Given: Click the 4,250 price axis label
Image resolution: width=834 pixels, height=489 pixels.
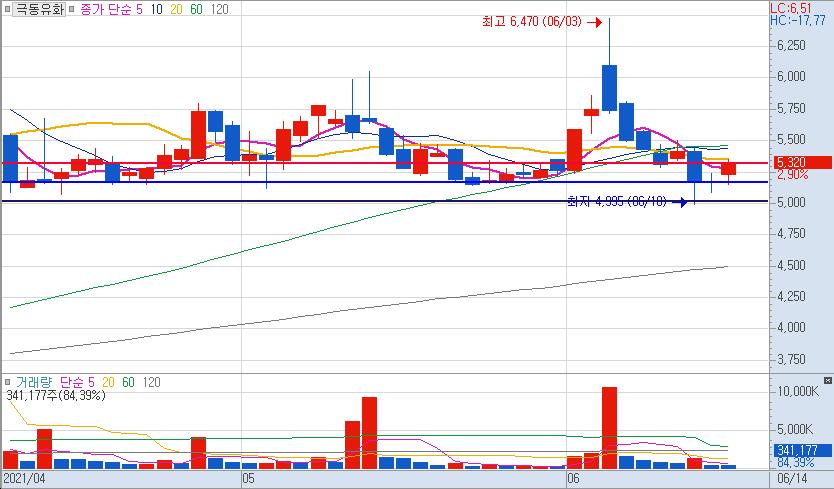Looking at the screenshot, I should point(791,296).
